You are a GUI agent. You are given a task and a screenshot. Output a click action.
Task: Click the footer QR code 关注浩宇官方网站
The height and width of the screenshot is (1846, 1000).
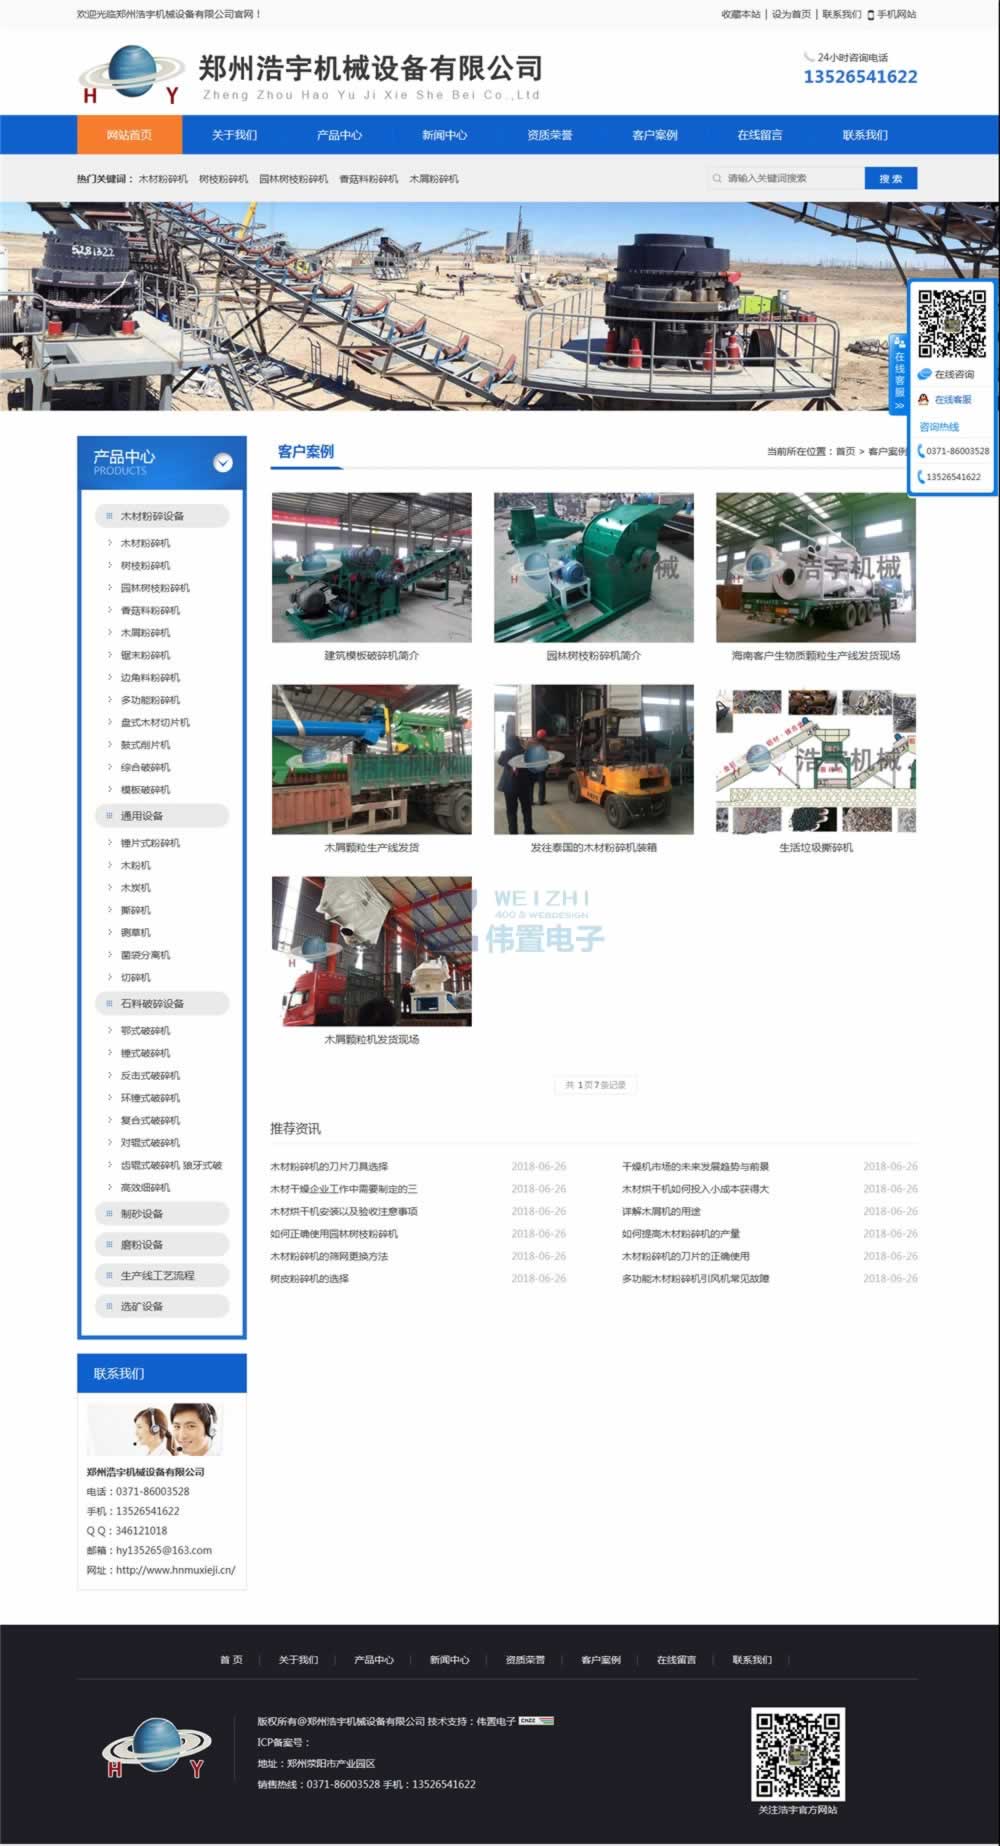(x=797, y=1753)
